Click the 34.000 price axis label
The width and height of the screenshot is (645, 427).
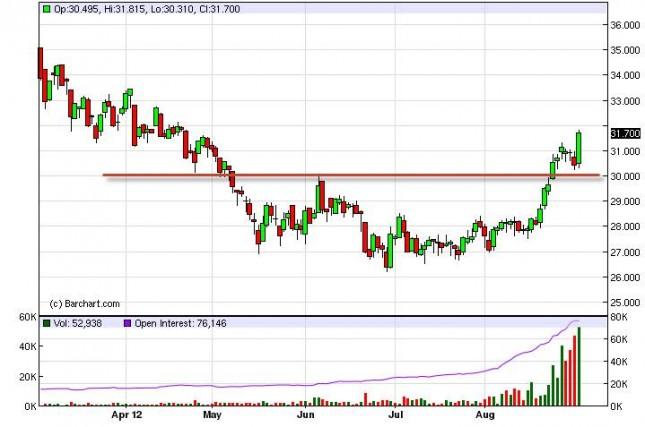[625, 75]
